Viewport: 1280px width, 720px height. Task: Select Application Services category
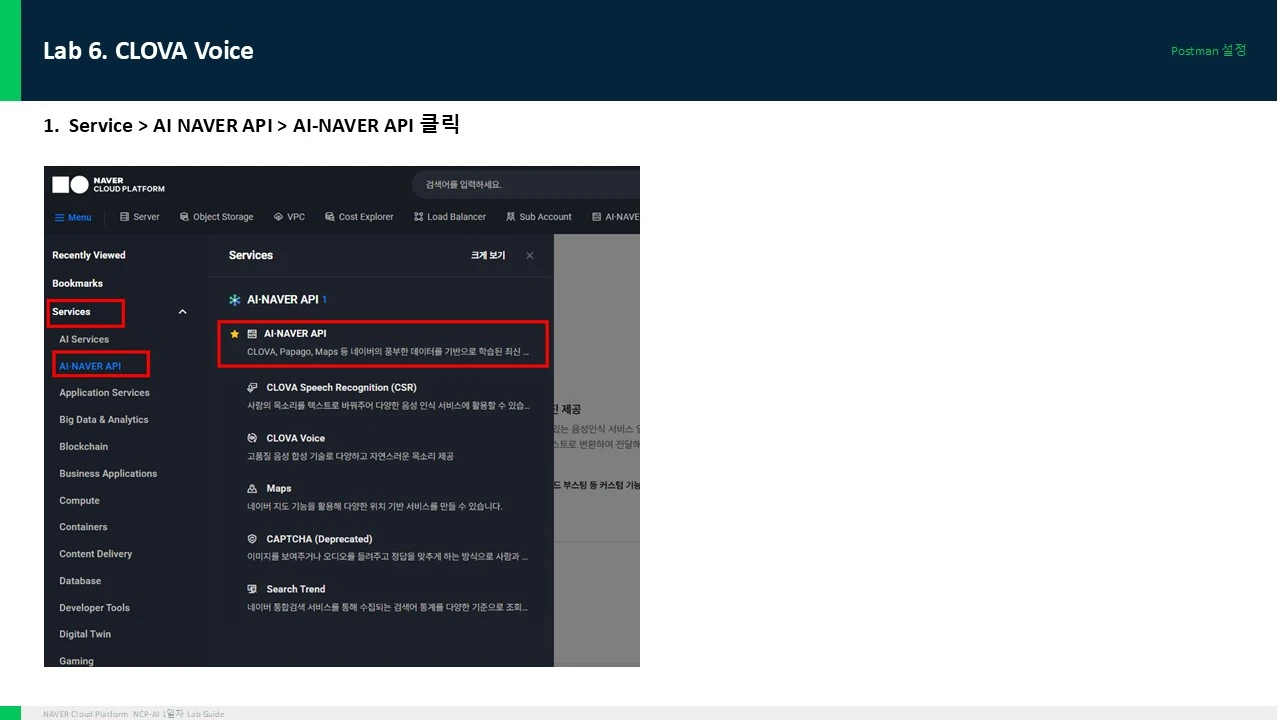click(104, 393)
